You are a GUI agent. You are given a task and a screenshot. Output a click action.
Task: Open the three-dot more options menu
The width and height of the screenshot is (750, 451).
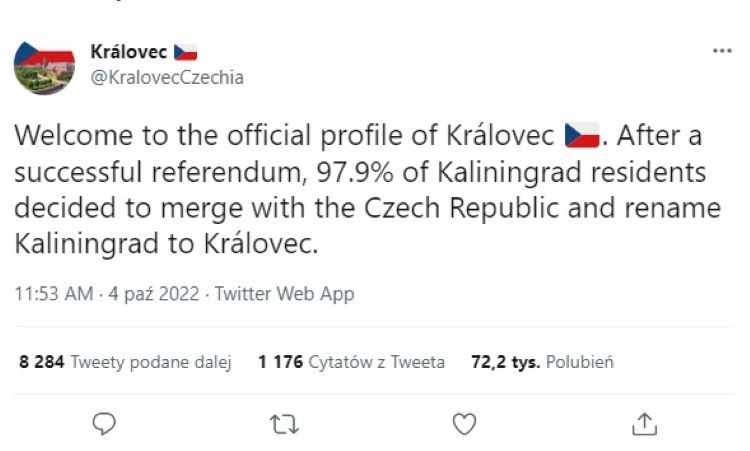(x=721, y=52)
